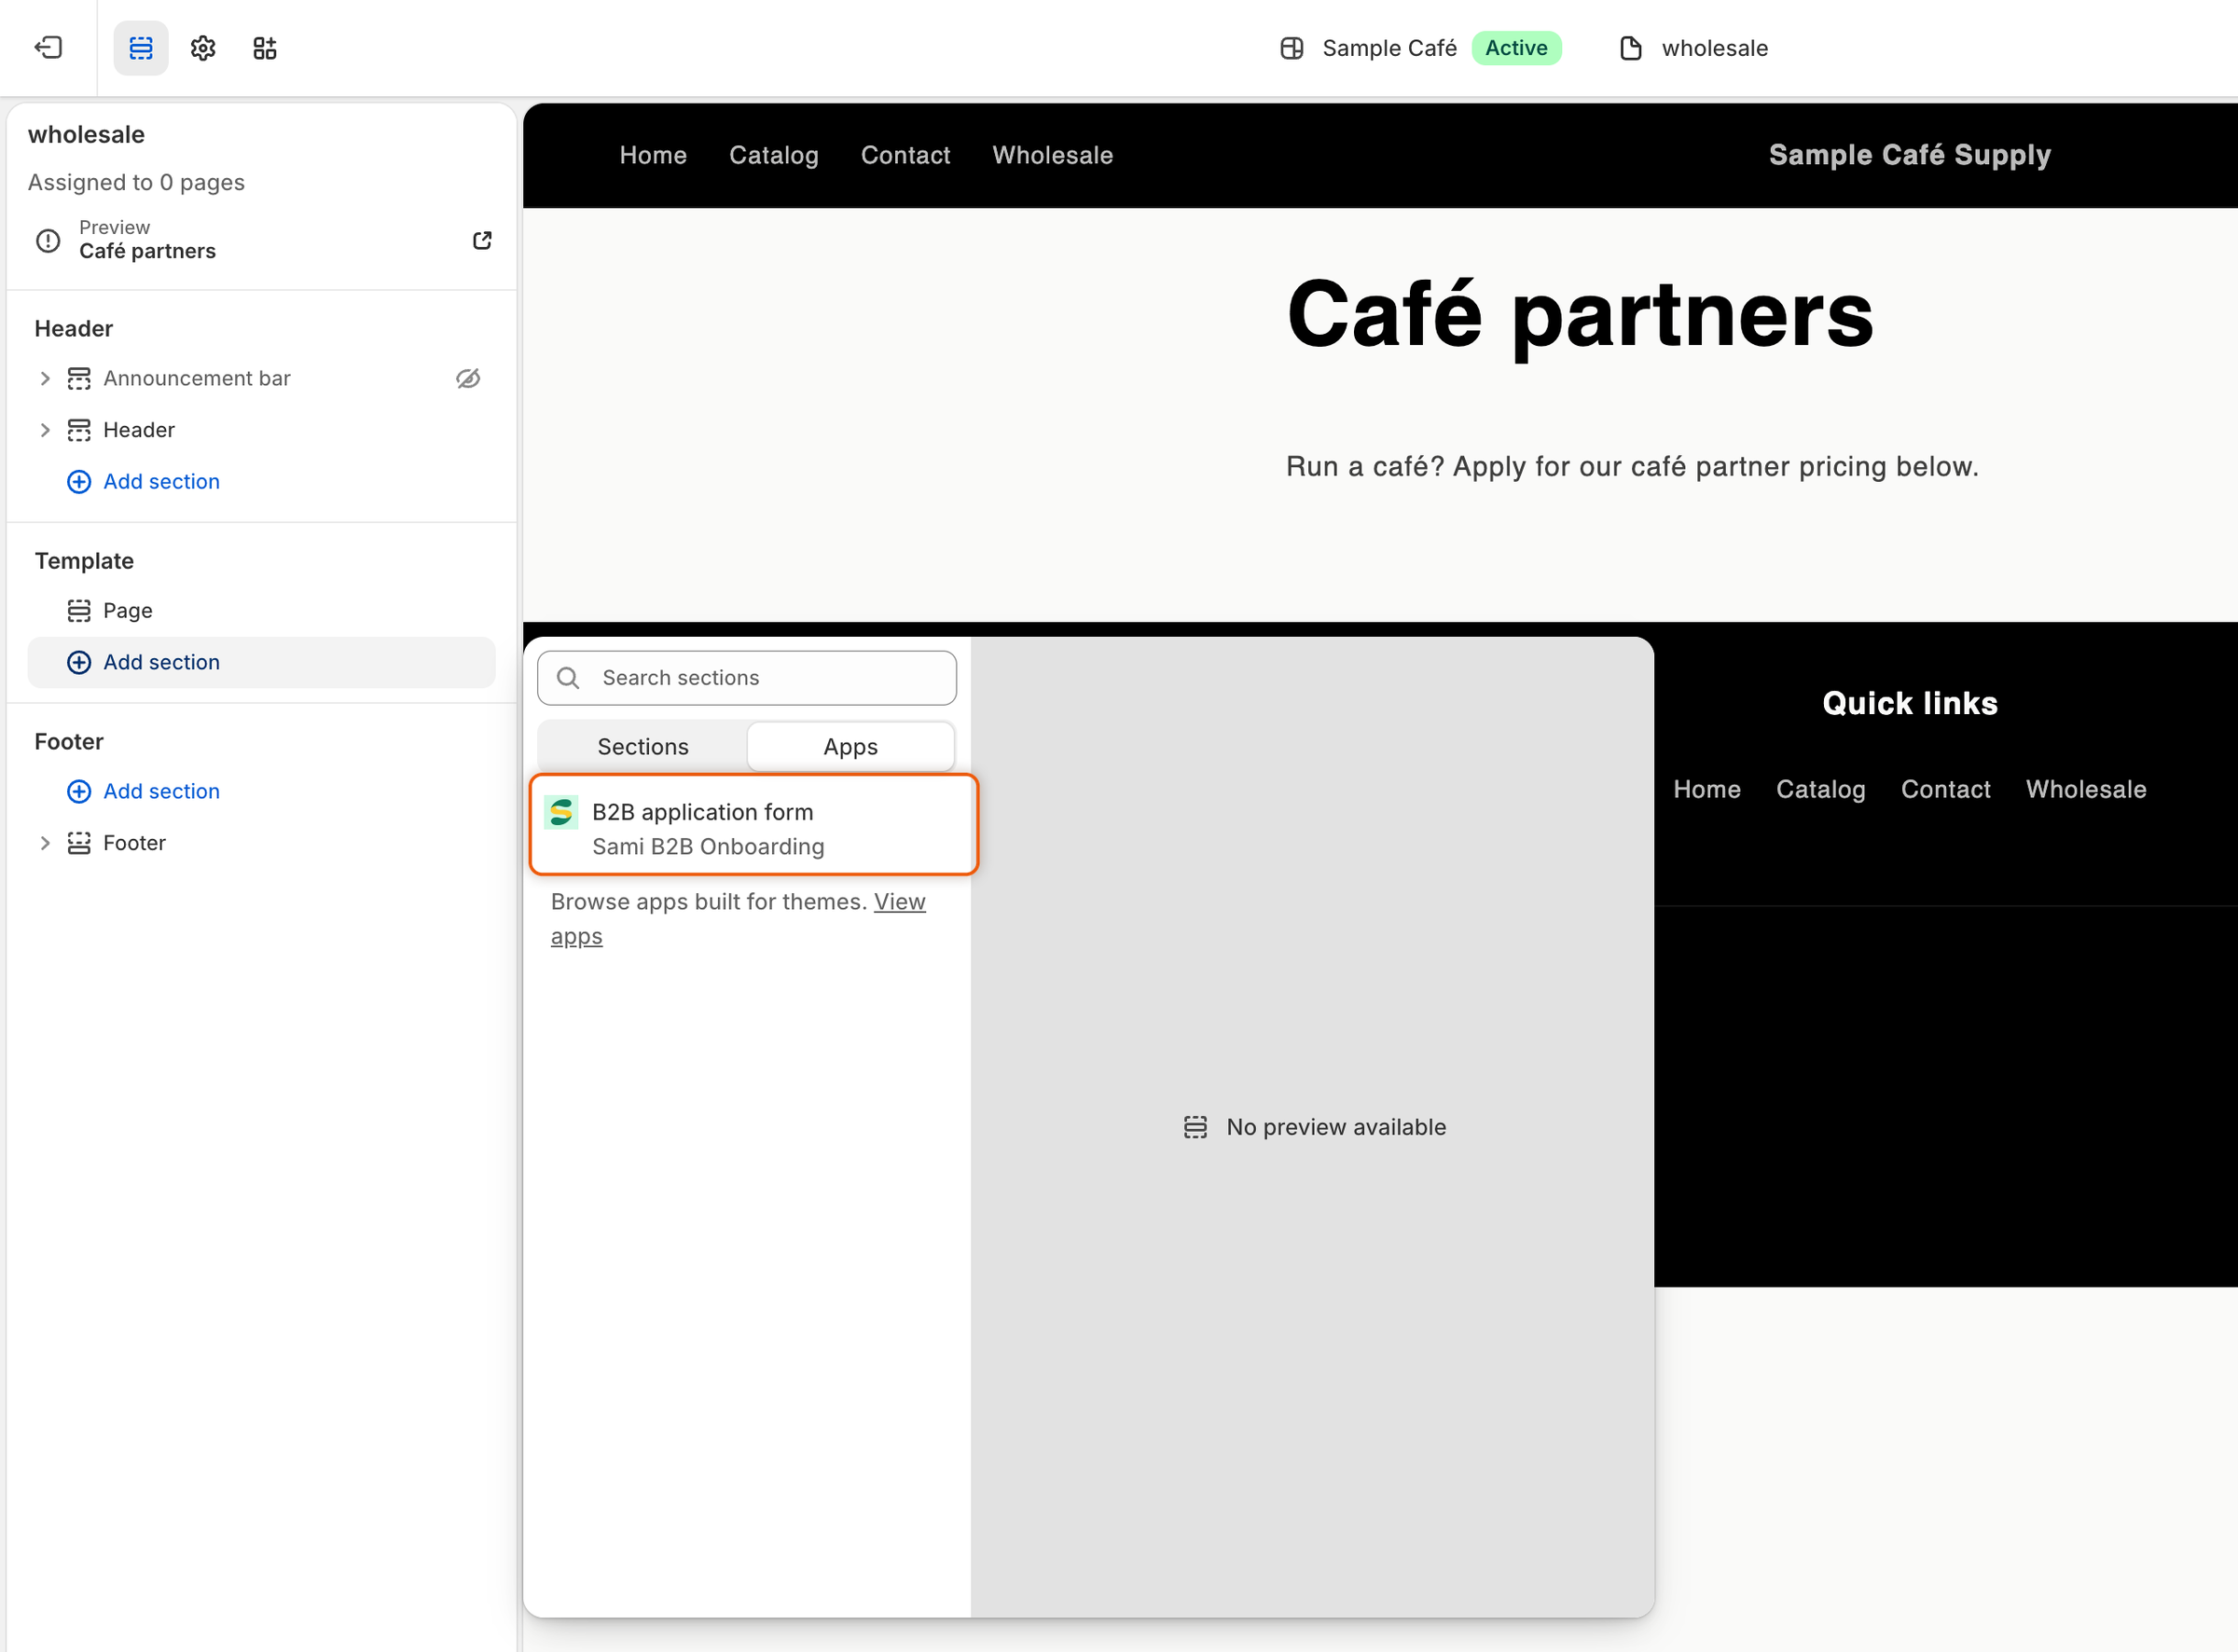Select B2B application form app block
This screenshot has height=1652, width=2238.
tap(754, 825)
